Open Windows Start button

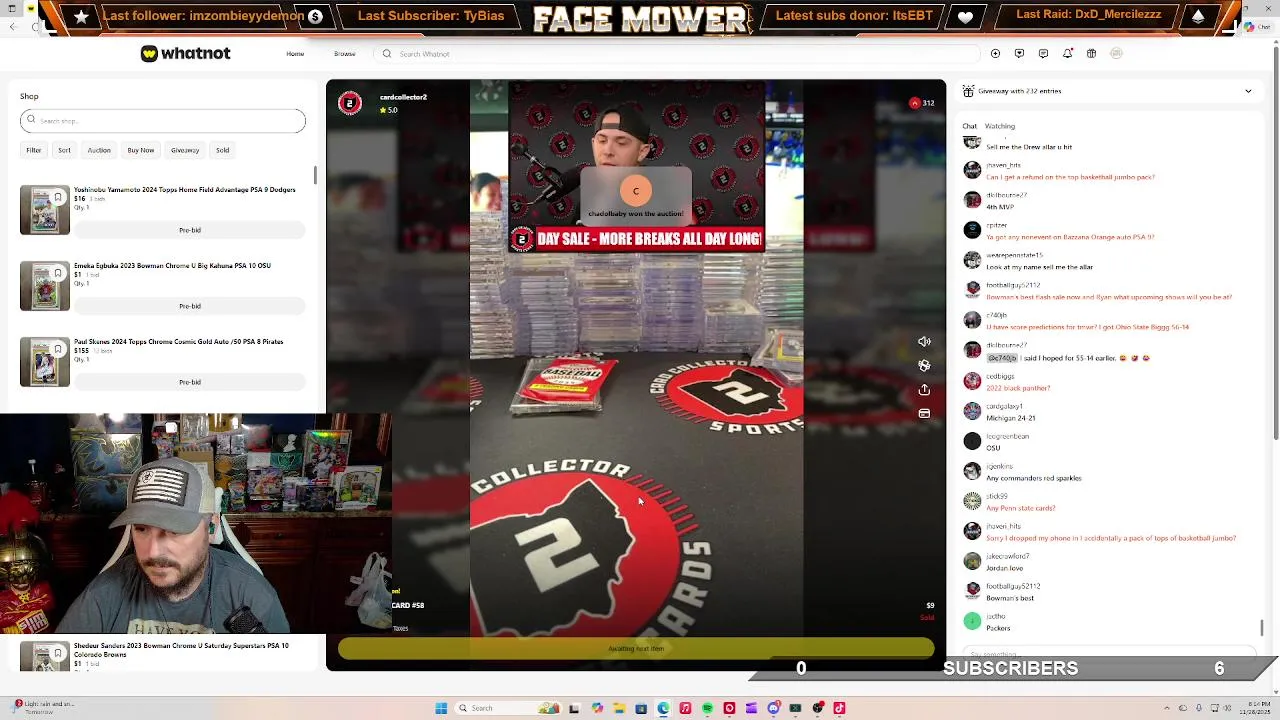click(x=441, y=708)
